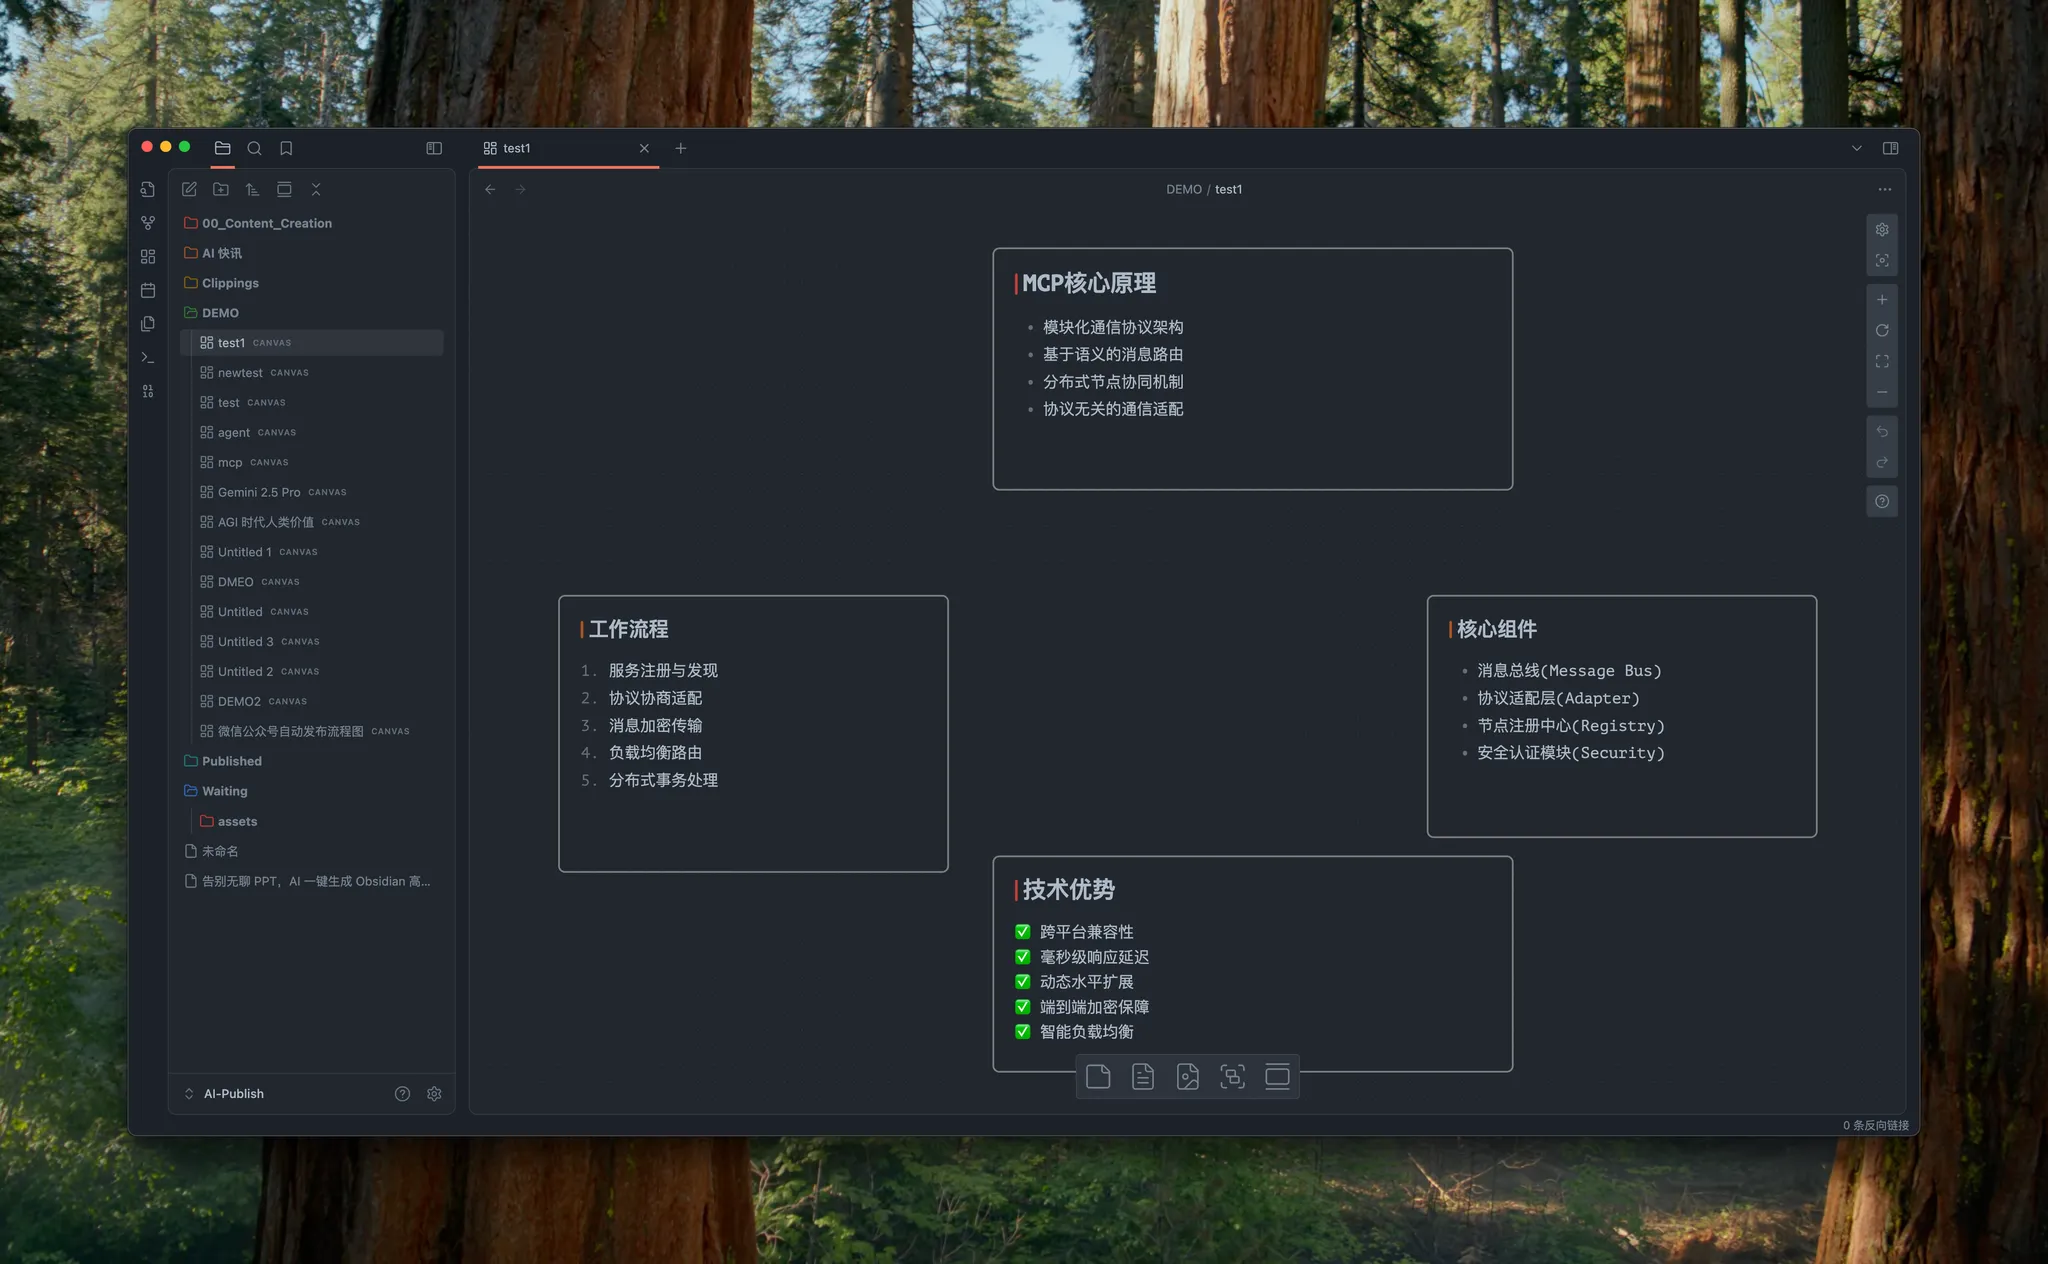Add media from vault to canvas
The width and height of the screenshot is (2048, 1264).
click(1188, 1076)
